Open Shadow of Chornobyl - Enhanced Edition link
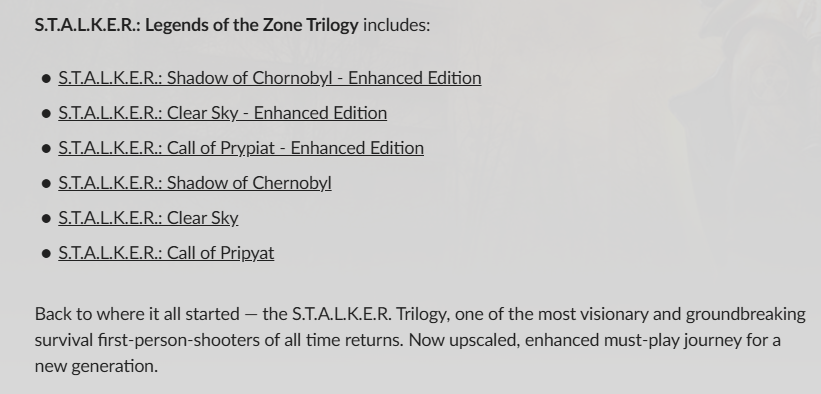This screenshot has width=821, height=394. click(x=270, y=78)
